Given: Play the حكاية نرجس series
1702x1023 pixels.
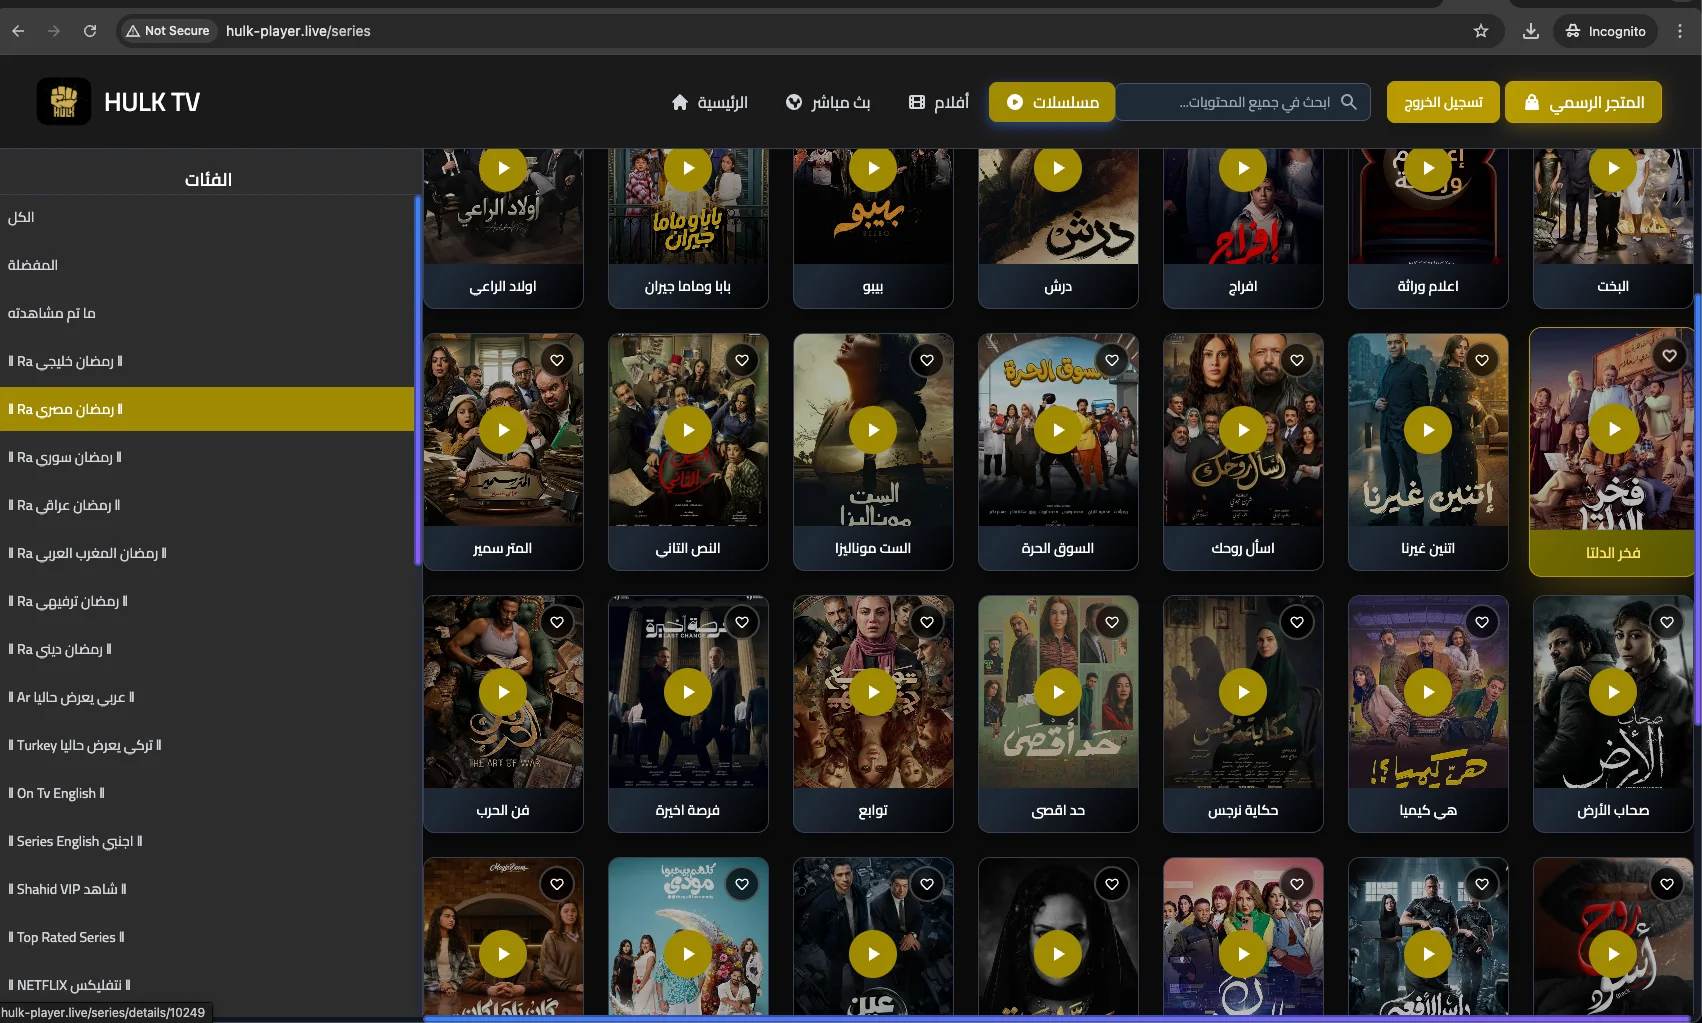Looking at the screenshot, I should pos(1243,692).
